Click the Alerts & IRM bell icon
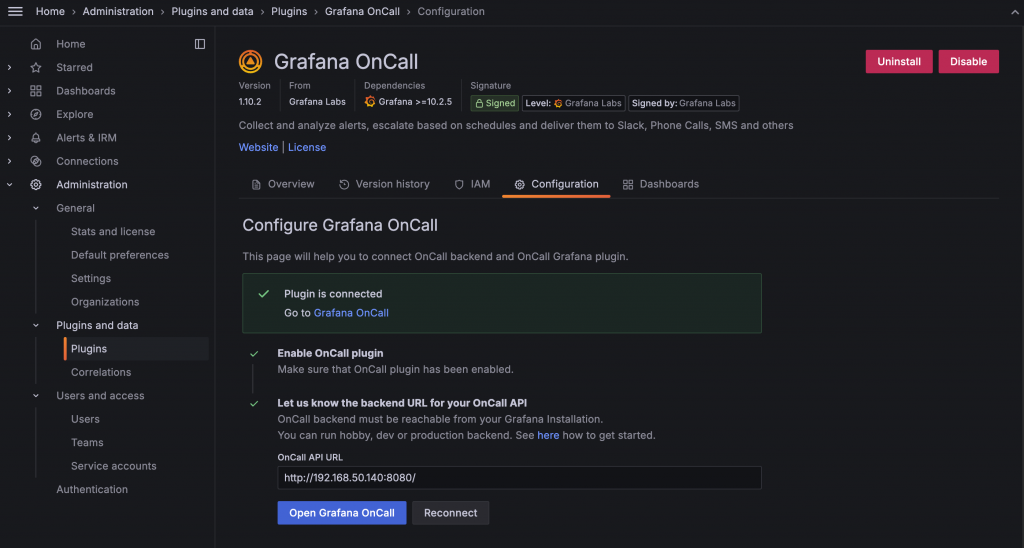The image size is (1024, 548). tap(36, 138)
